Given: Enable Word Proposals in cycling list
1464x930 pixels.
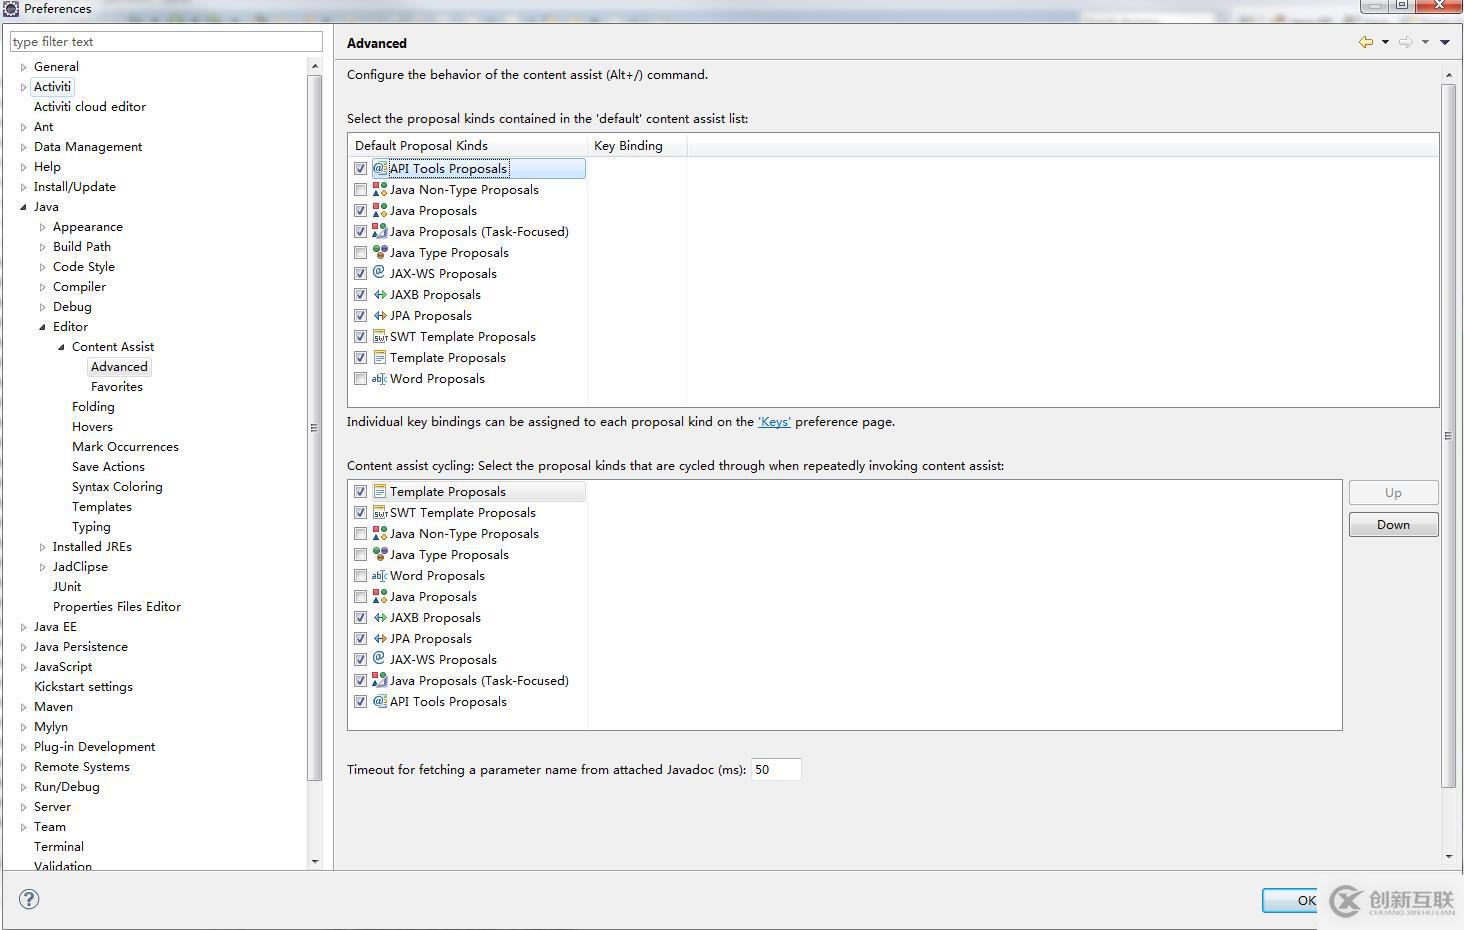Looking at the screenshot, I should click(x=360, y=575).
